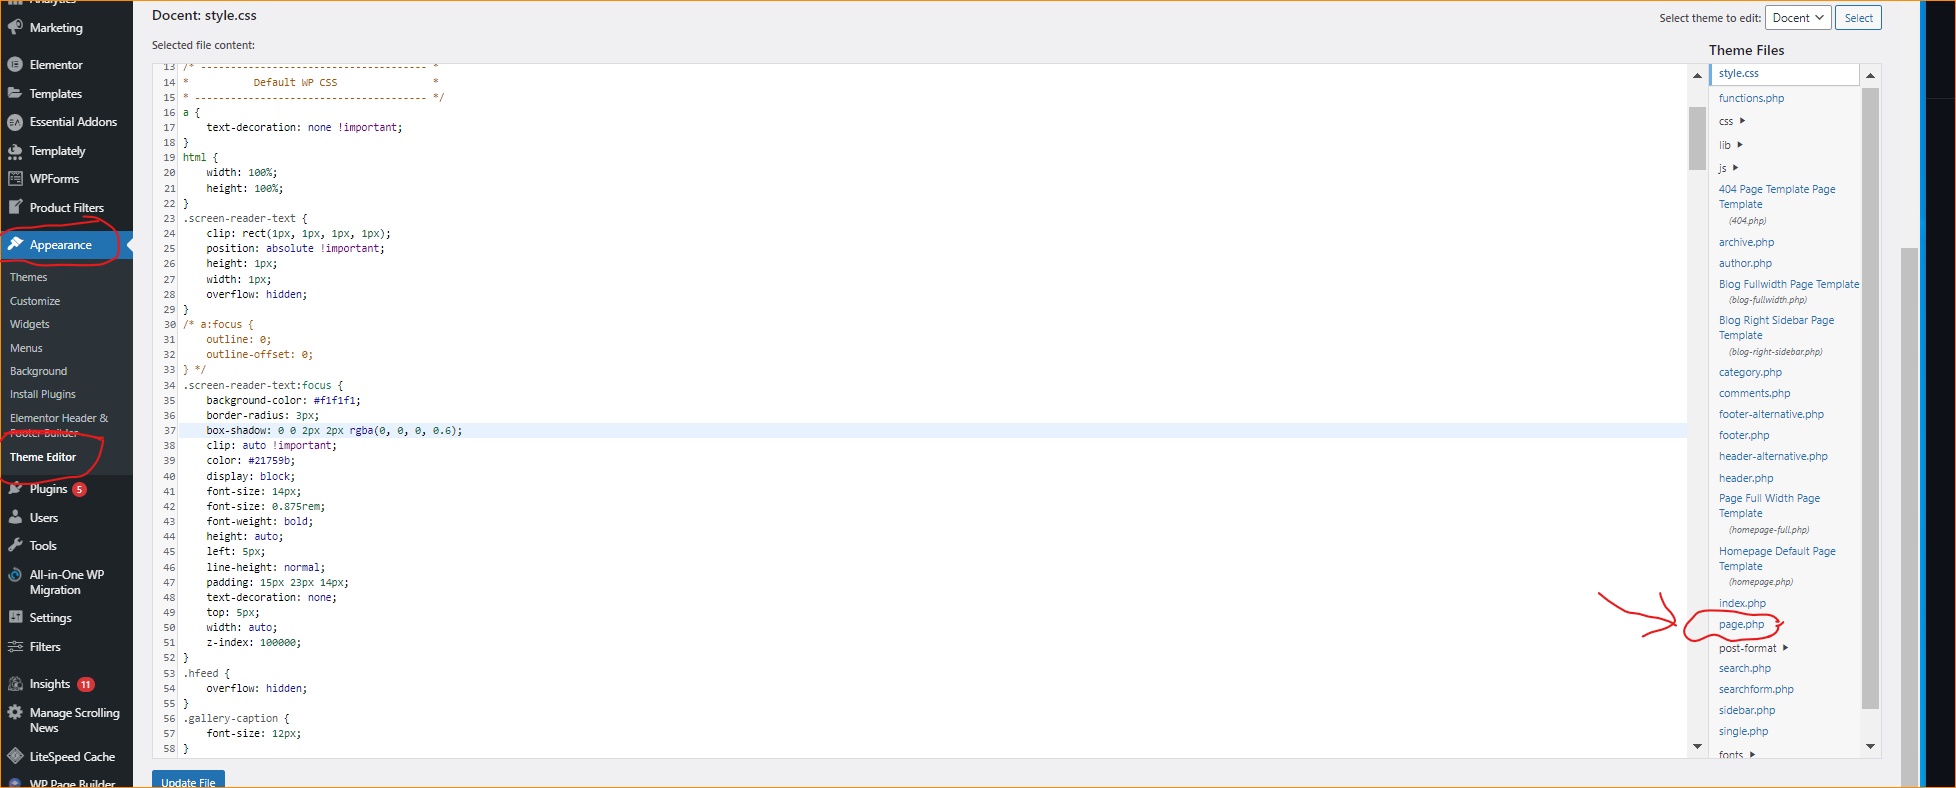Viewport: 1956px width, 788px height.
Task: Click the Templately cloud icon
Action: pos(15,151)
